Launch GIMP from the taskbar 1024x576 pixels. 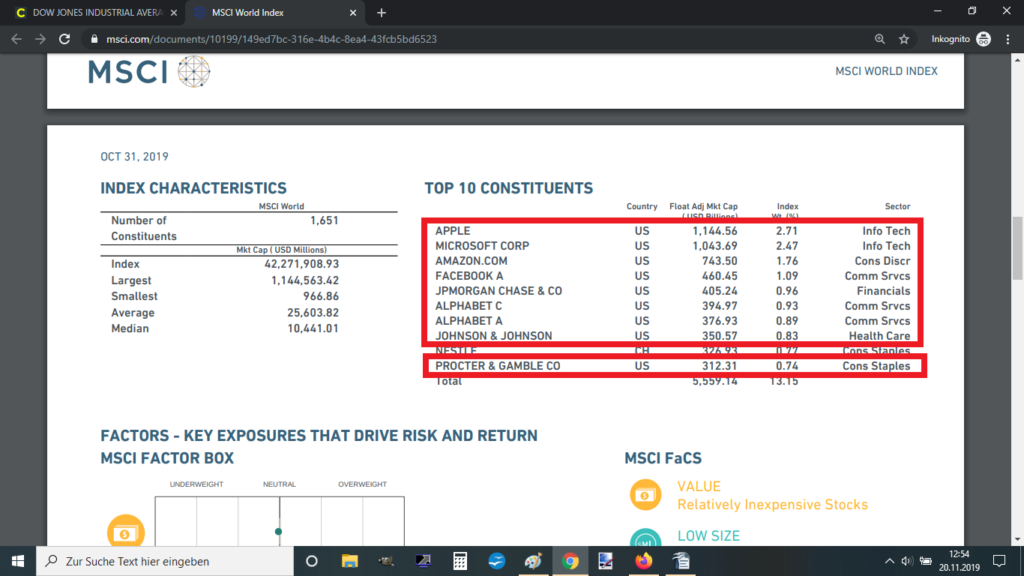coord(386,561)
